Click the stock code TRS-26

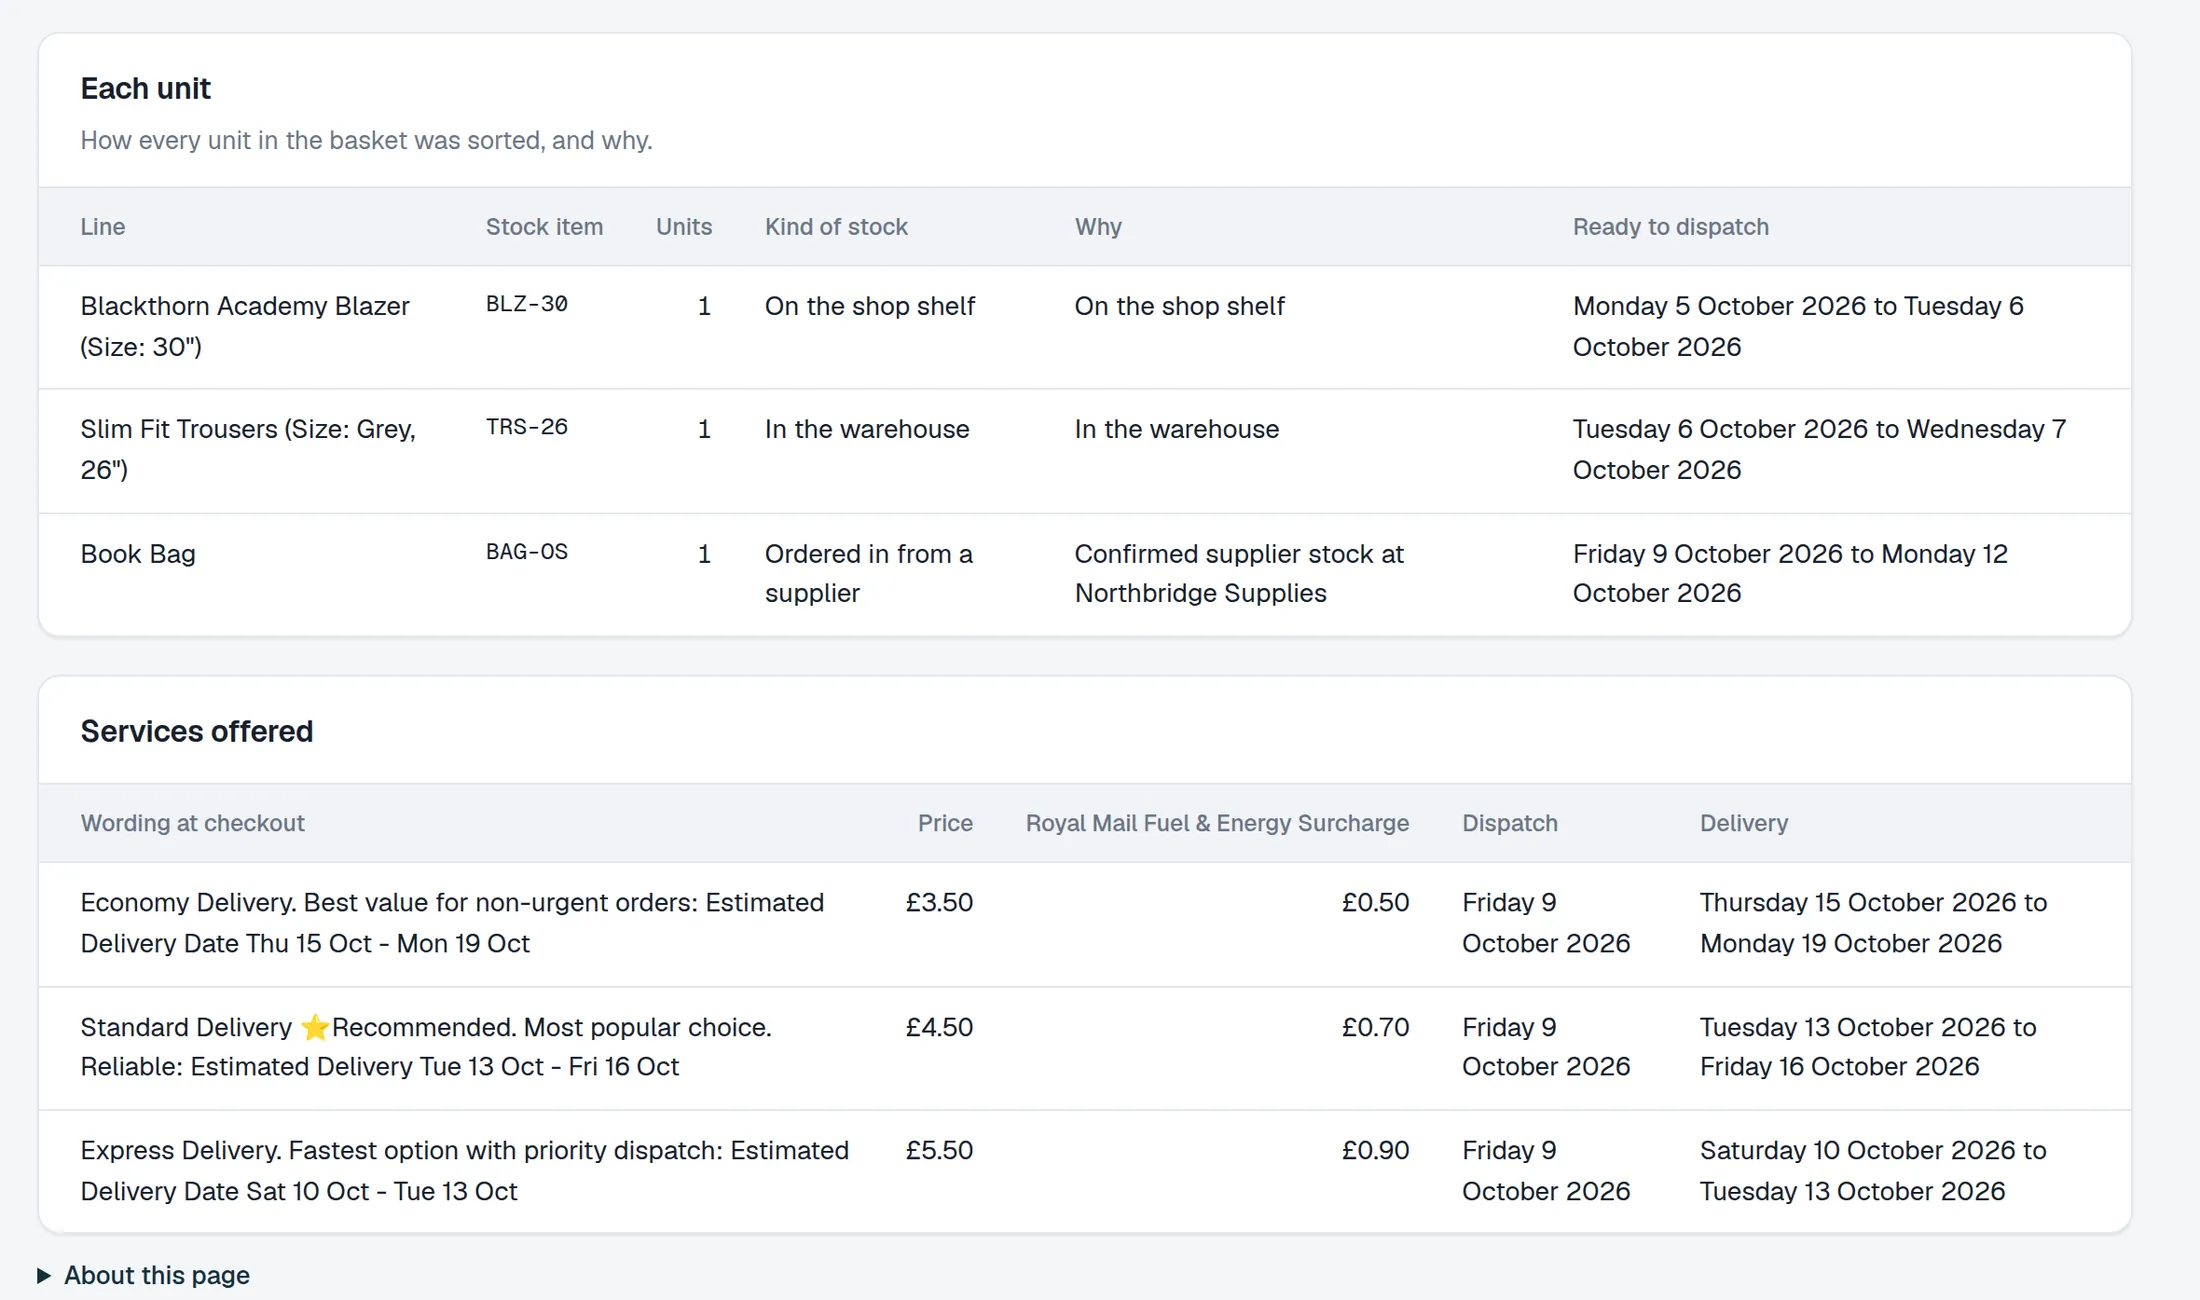(x=526, y=427)
